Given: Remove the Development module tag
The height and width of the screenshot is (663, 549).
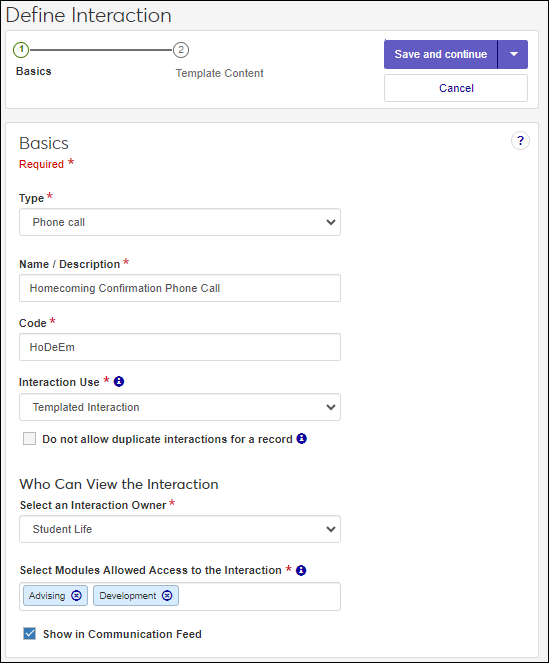Looking at the screenshot, I should coord(167,595).
